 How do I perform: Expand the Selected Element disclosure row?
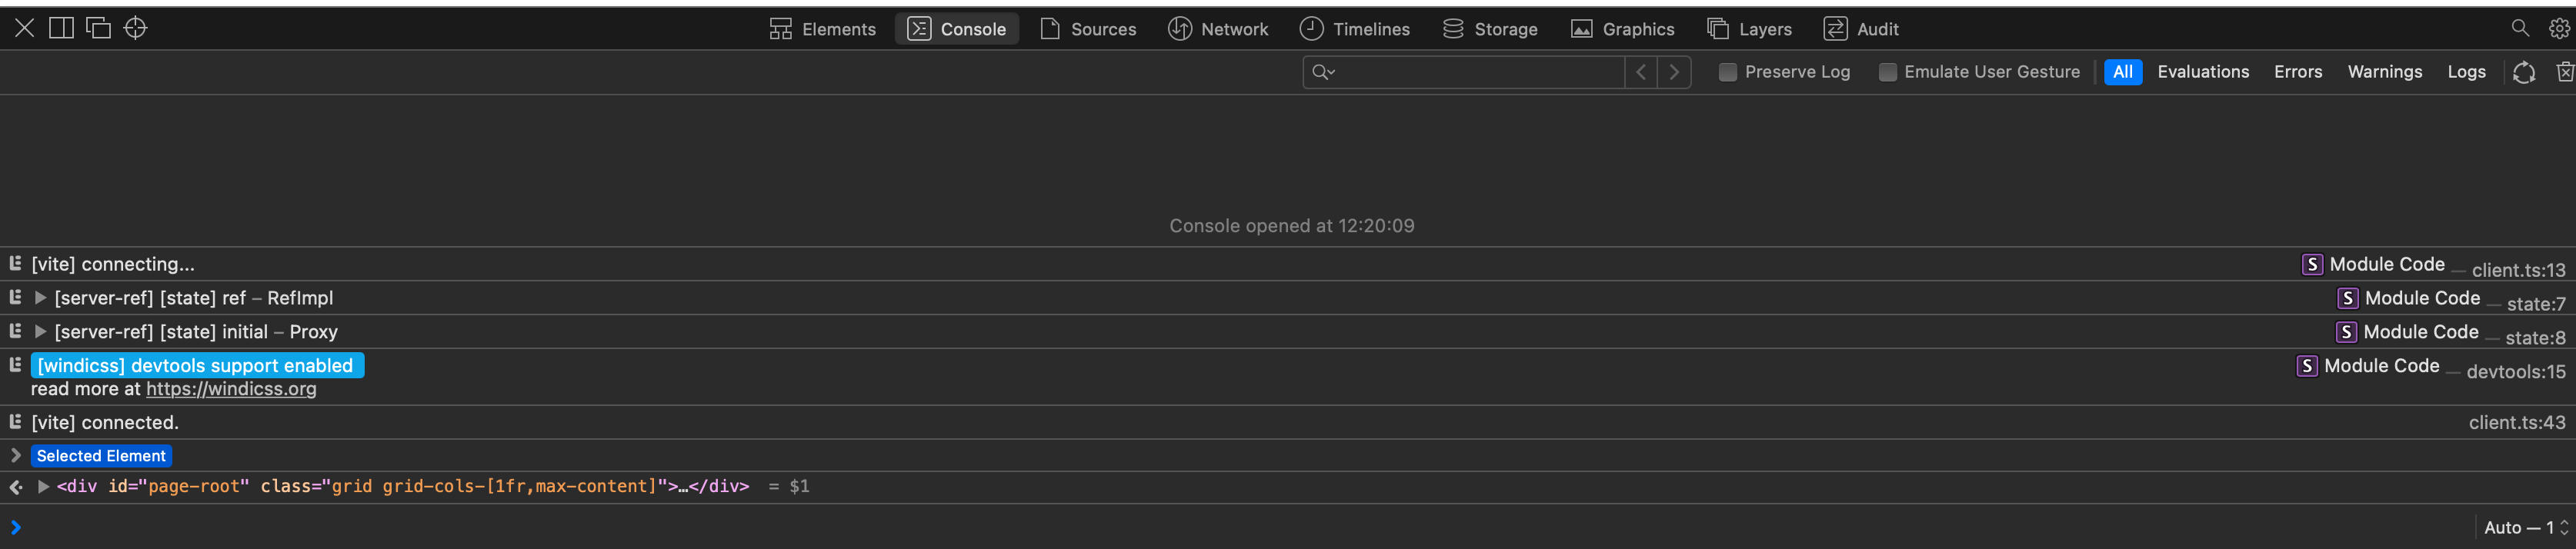pos(15,455)
